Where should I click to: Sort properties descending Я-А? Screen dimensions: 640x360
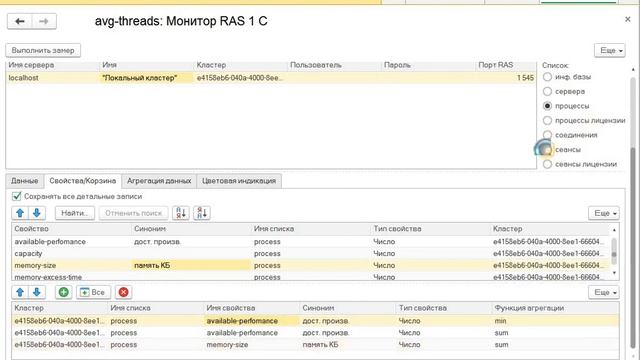[x=202, y=213]
